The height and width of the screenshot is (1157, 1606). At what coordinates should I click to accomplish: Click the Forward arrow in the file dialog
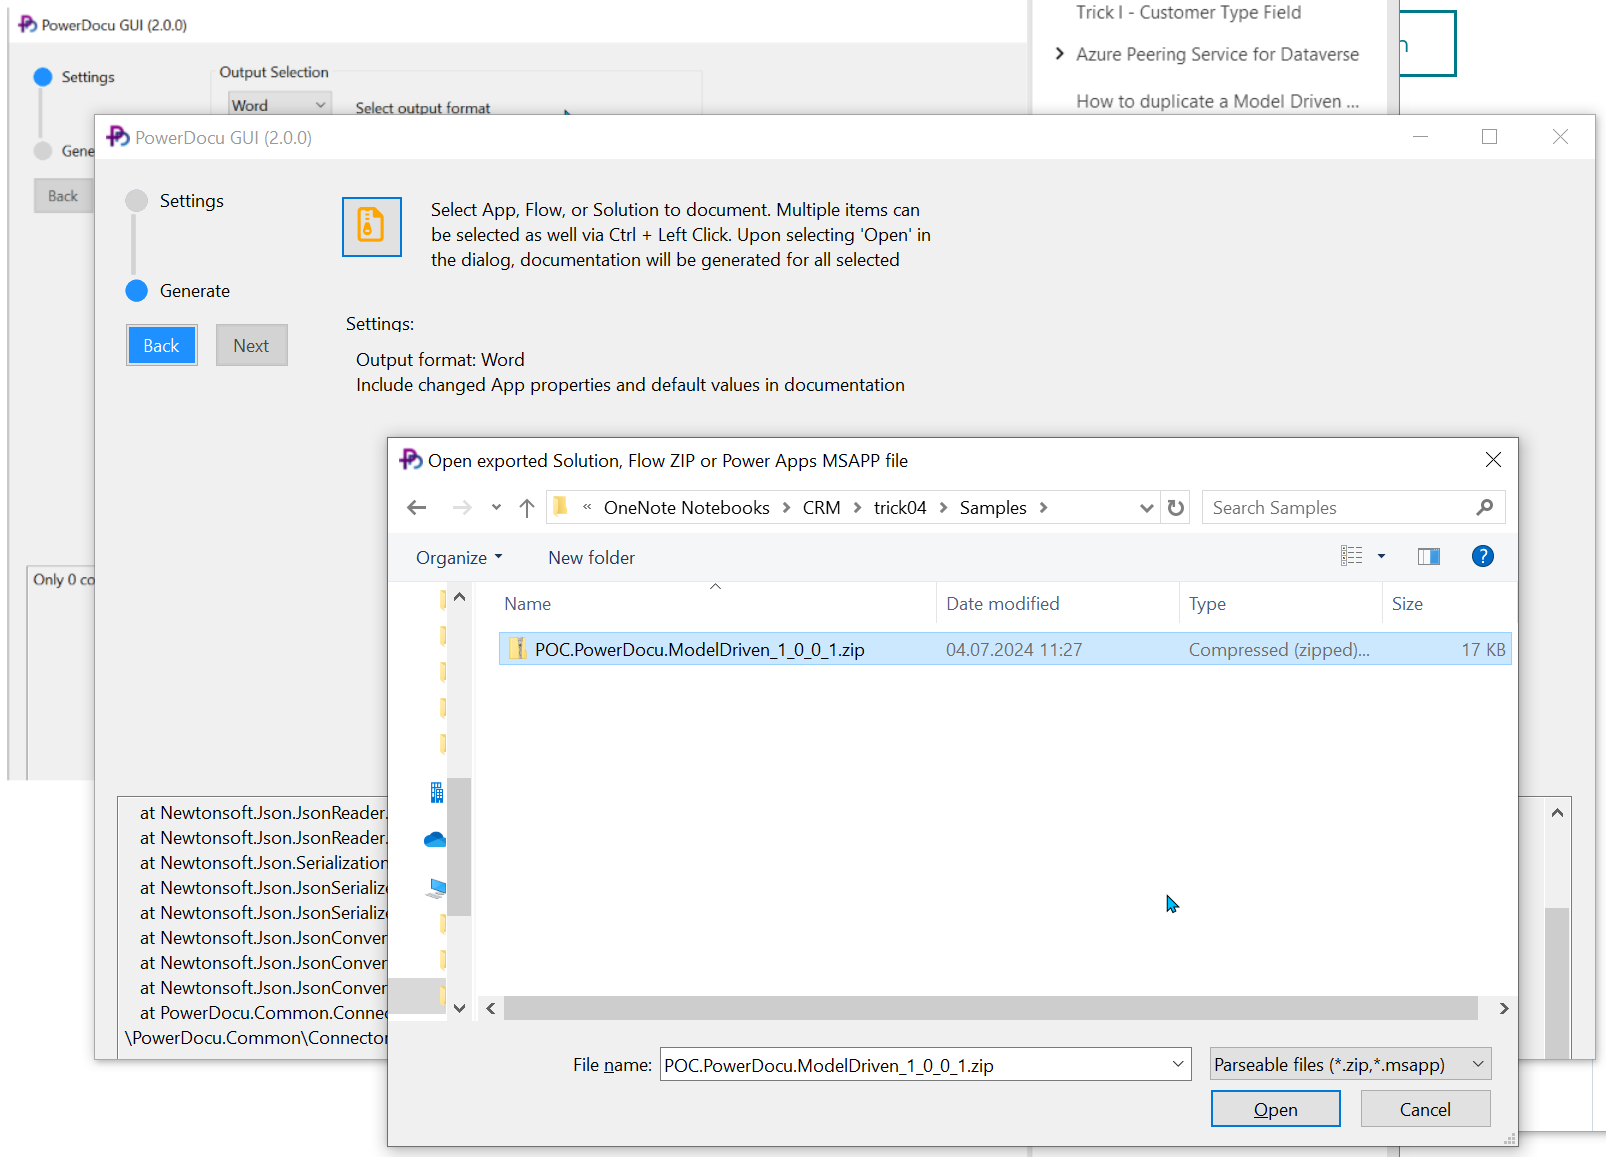[462, 508]
